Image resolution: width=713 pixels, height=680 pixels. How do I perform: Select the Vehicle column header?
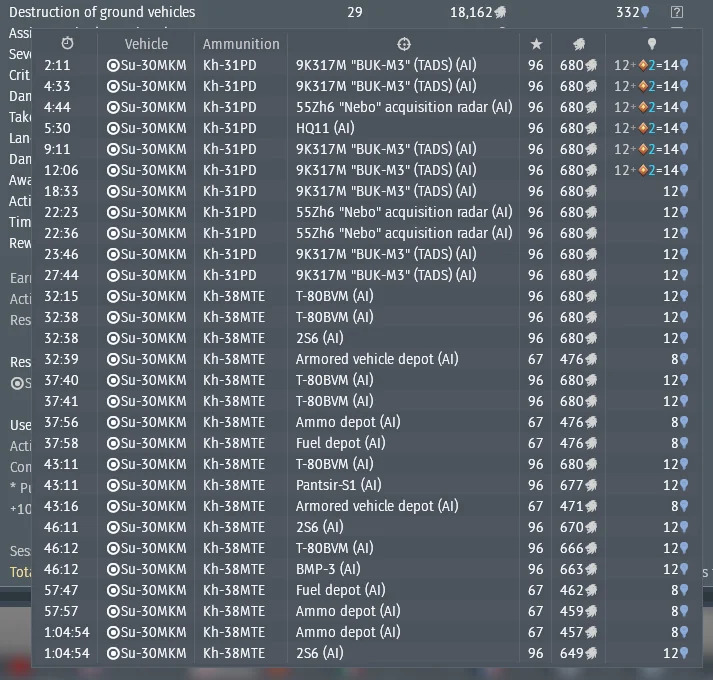(x=146, y=44)
